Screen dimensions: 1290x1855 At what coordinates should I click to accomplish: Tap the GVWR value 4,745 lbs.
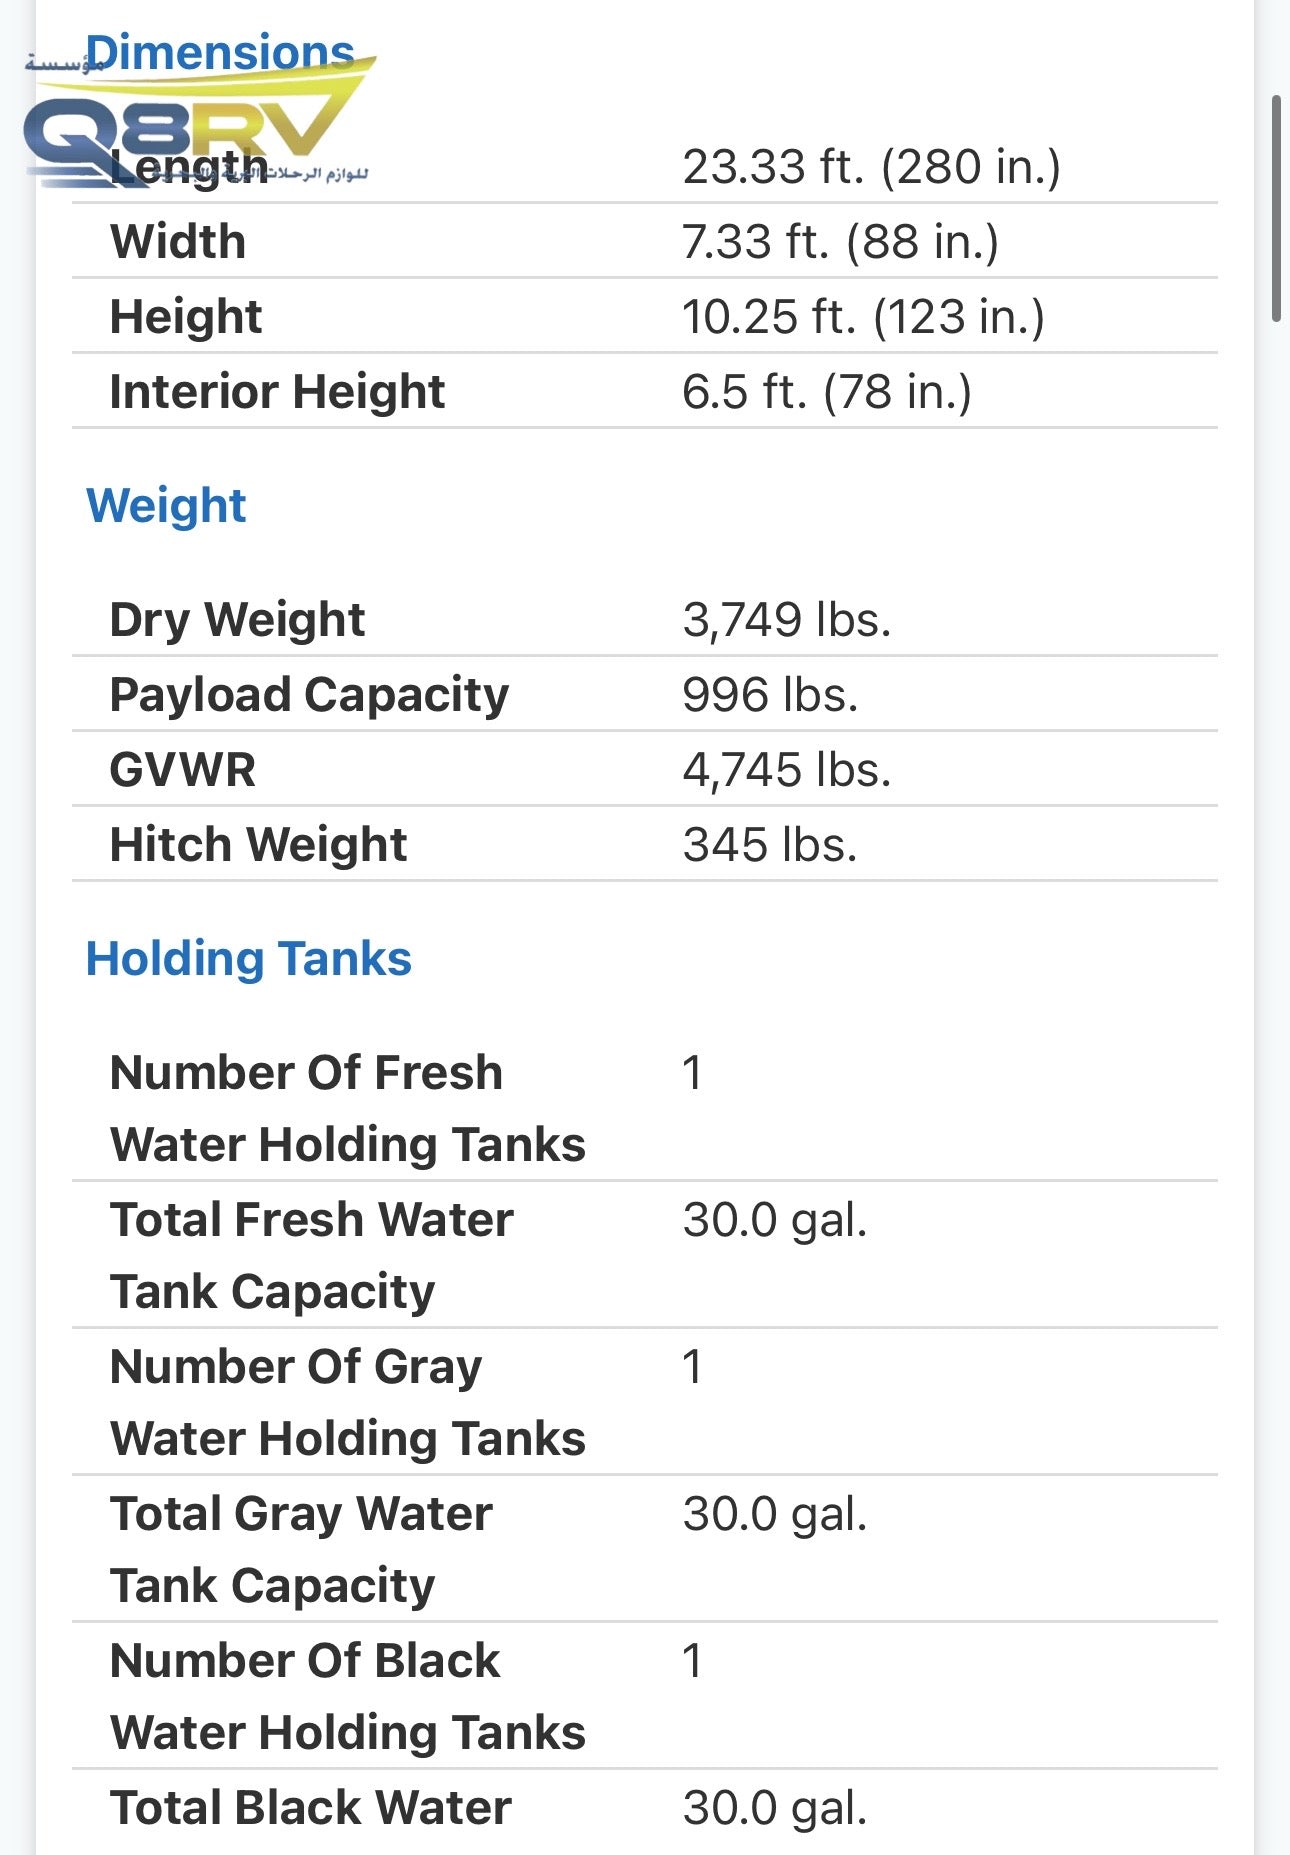pos(786,770)
